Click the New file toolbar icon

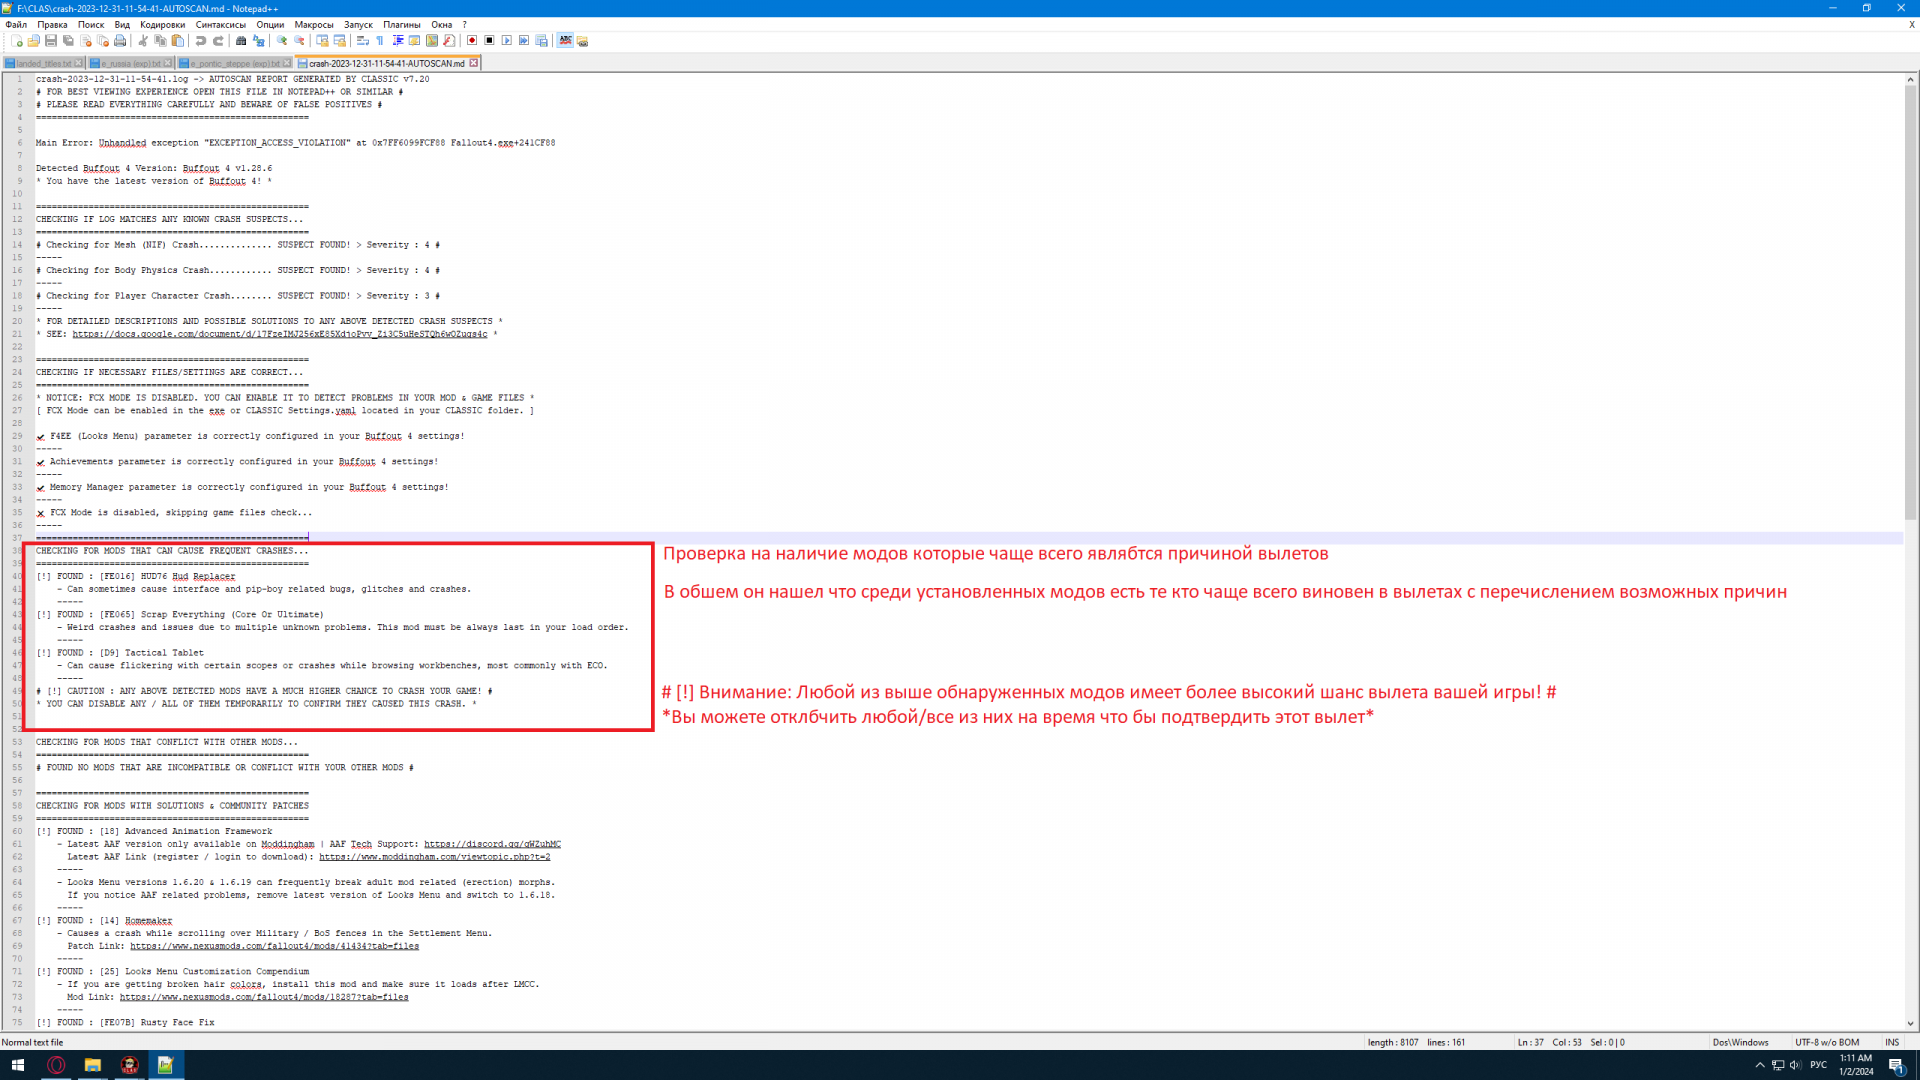17,41
